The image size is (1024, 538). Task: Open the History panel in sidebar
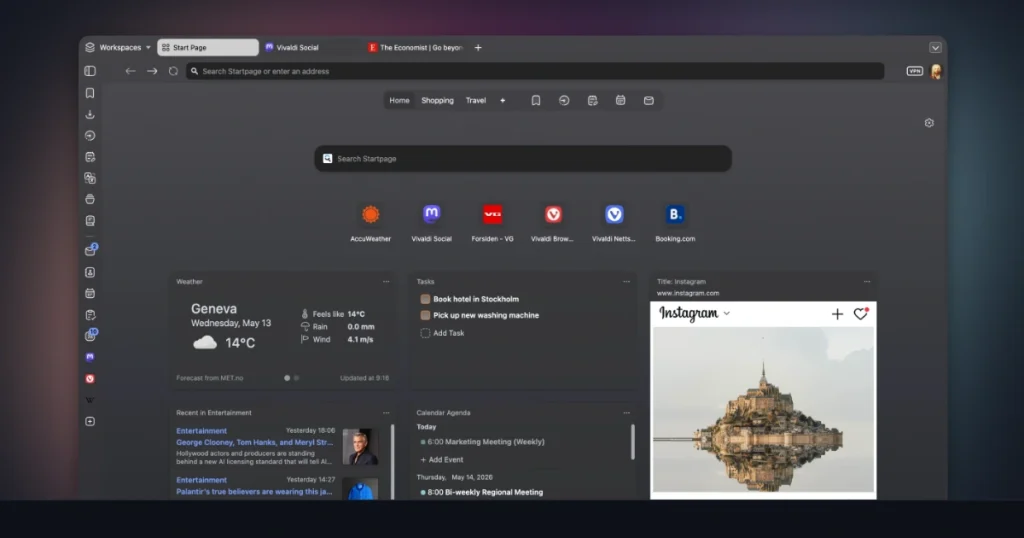click(x=90, y=136)
